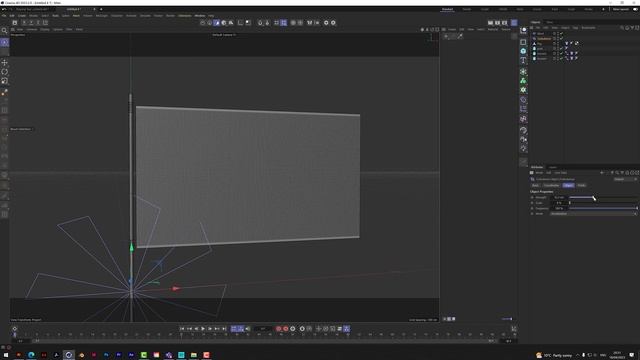This screenshot has width=640, height=360.
Task: Open the Windows Start menu
Action: pos(6,355)
